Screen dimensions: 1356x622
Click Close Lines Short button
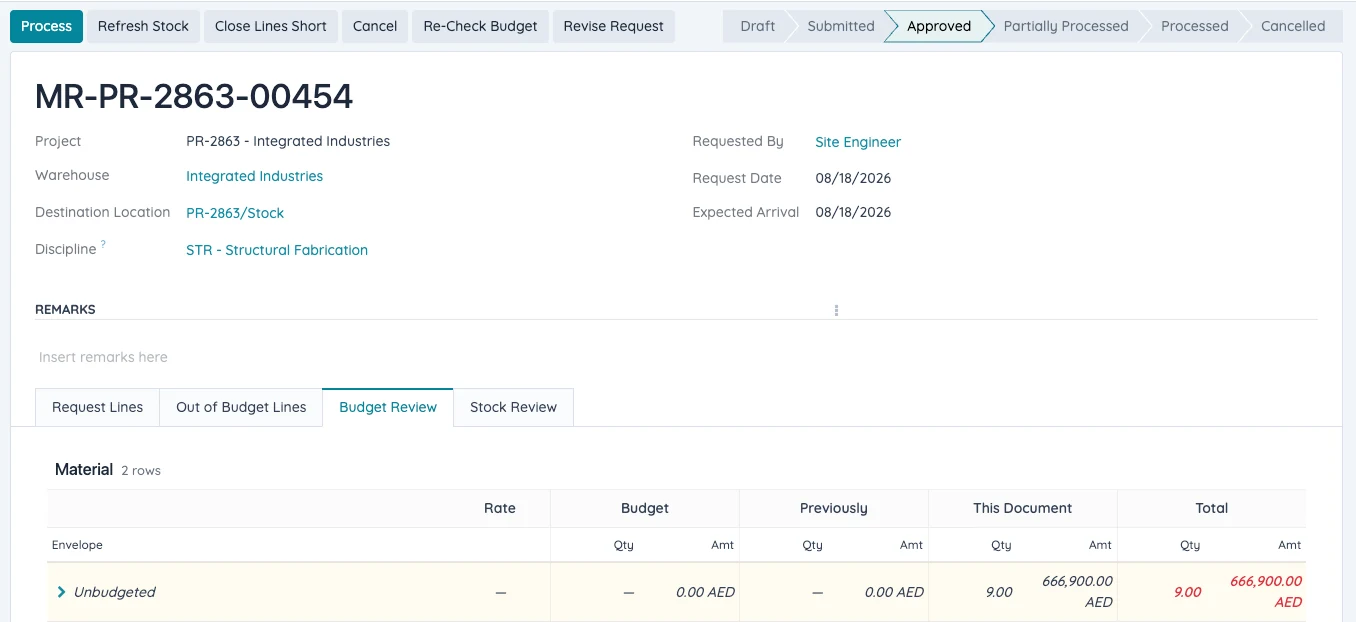271,26
